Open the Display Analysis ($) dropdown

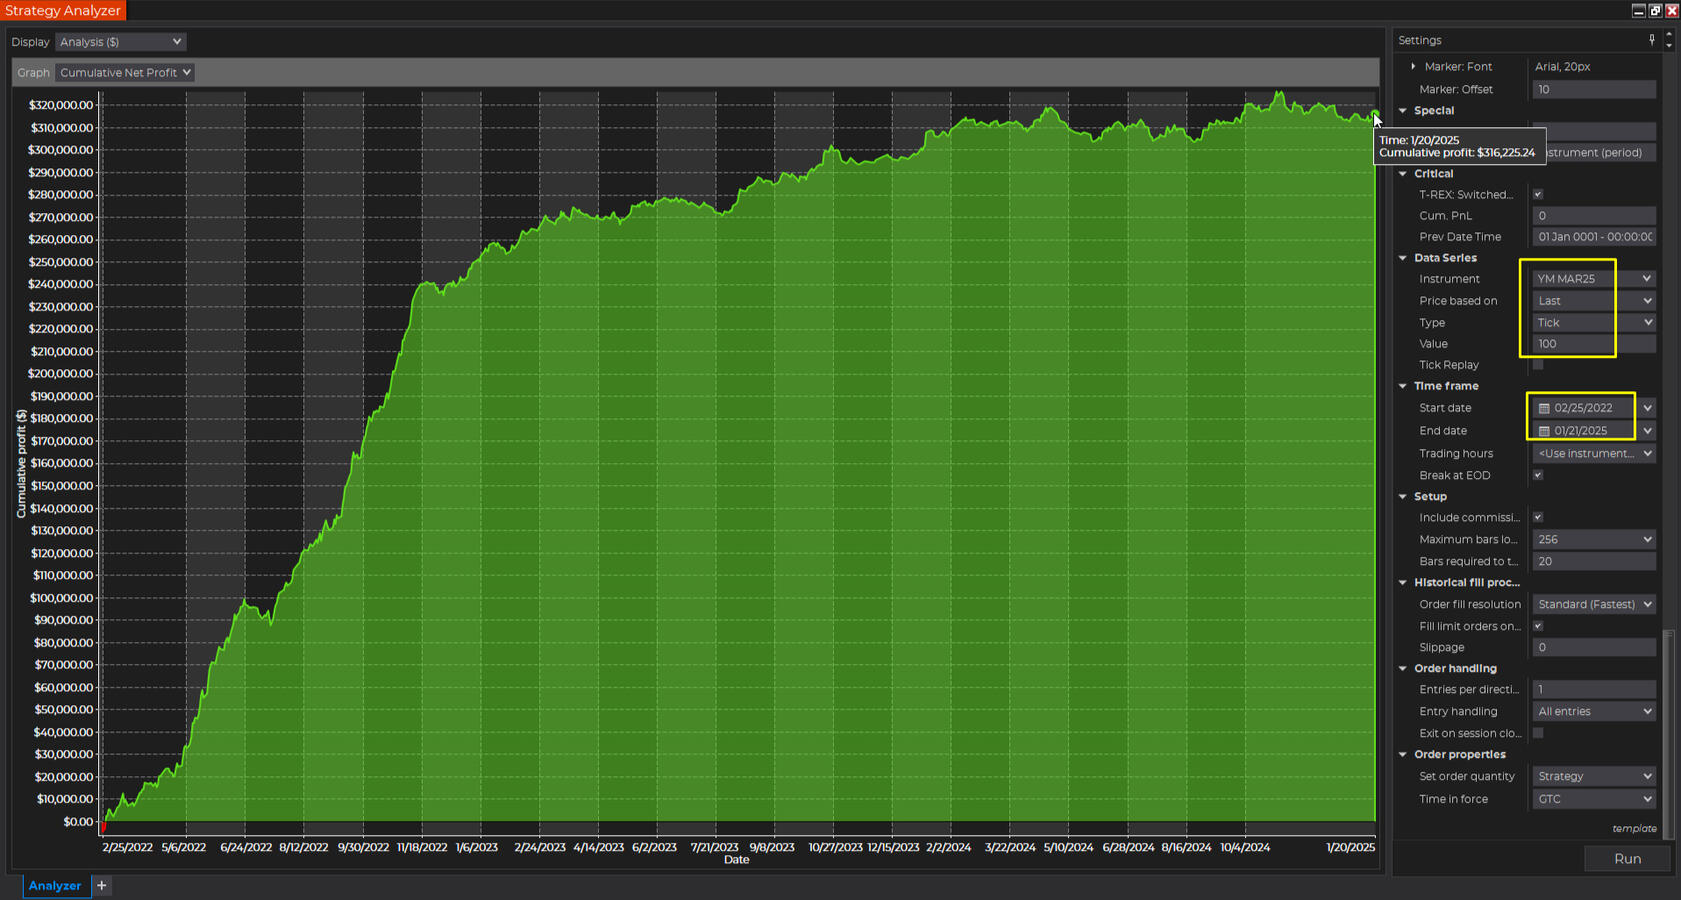click(x=120, y=42)
